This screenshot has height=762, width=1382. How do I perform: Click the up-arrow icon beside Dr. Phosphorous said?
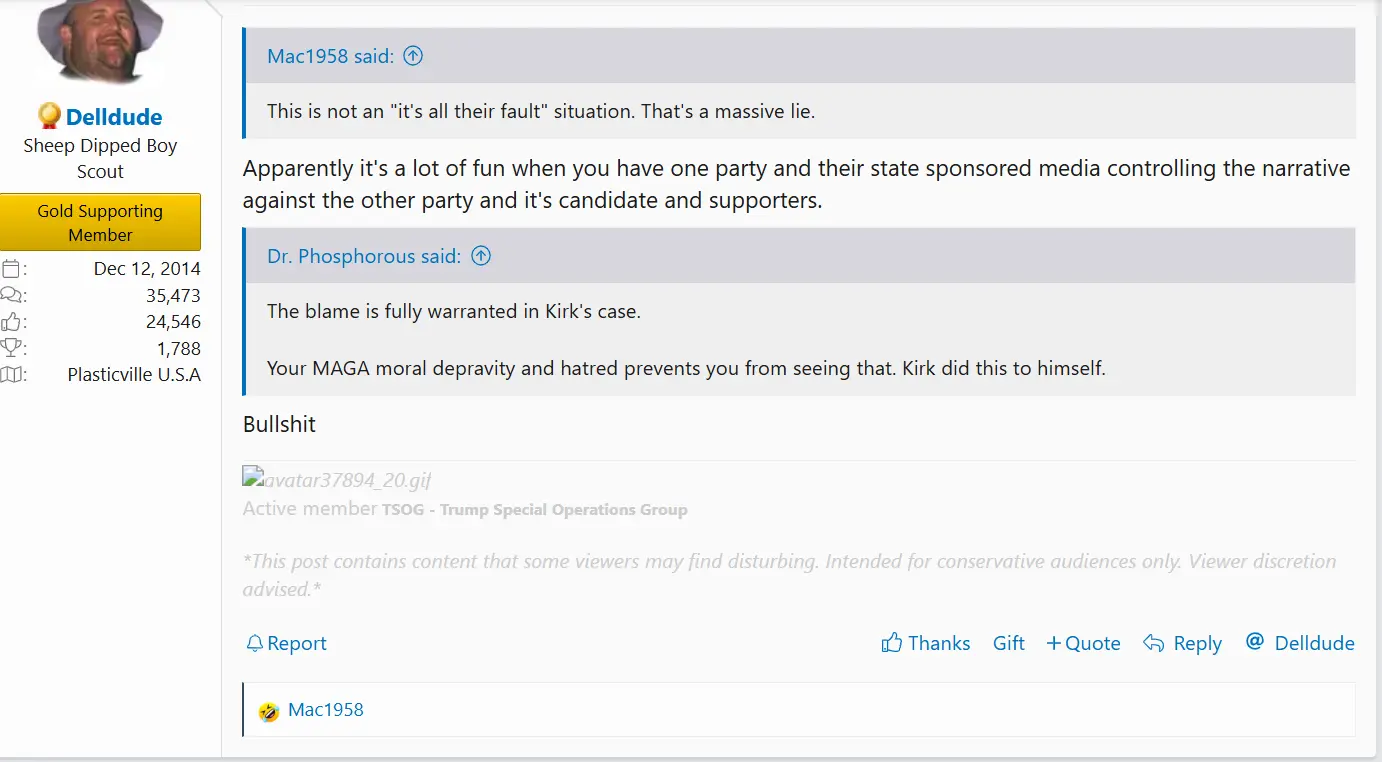(481, 256)
